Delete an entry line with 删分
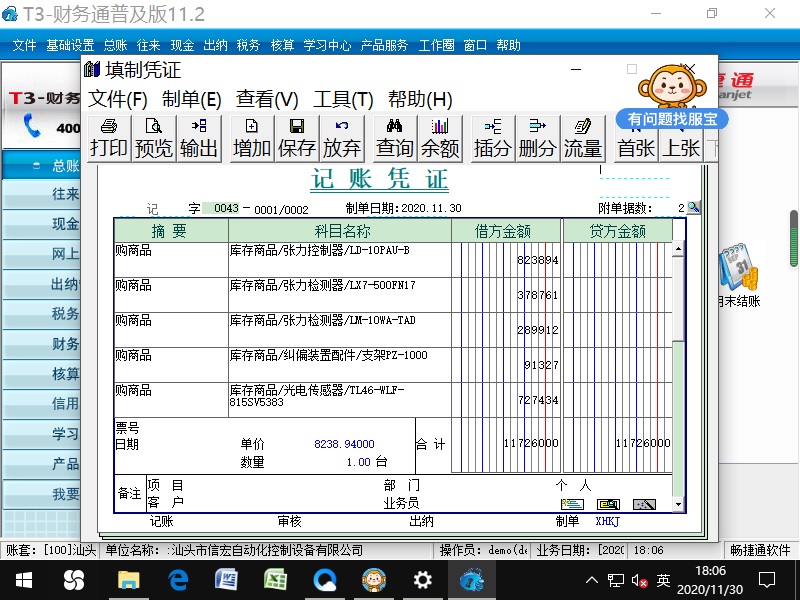800x600 pixels. pyautogui.click(x=537, y=139)
